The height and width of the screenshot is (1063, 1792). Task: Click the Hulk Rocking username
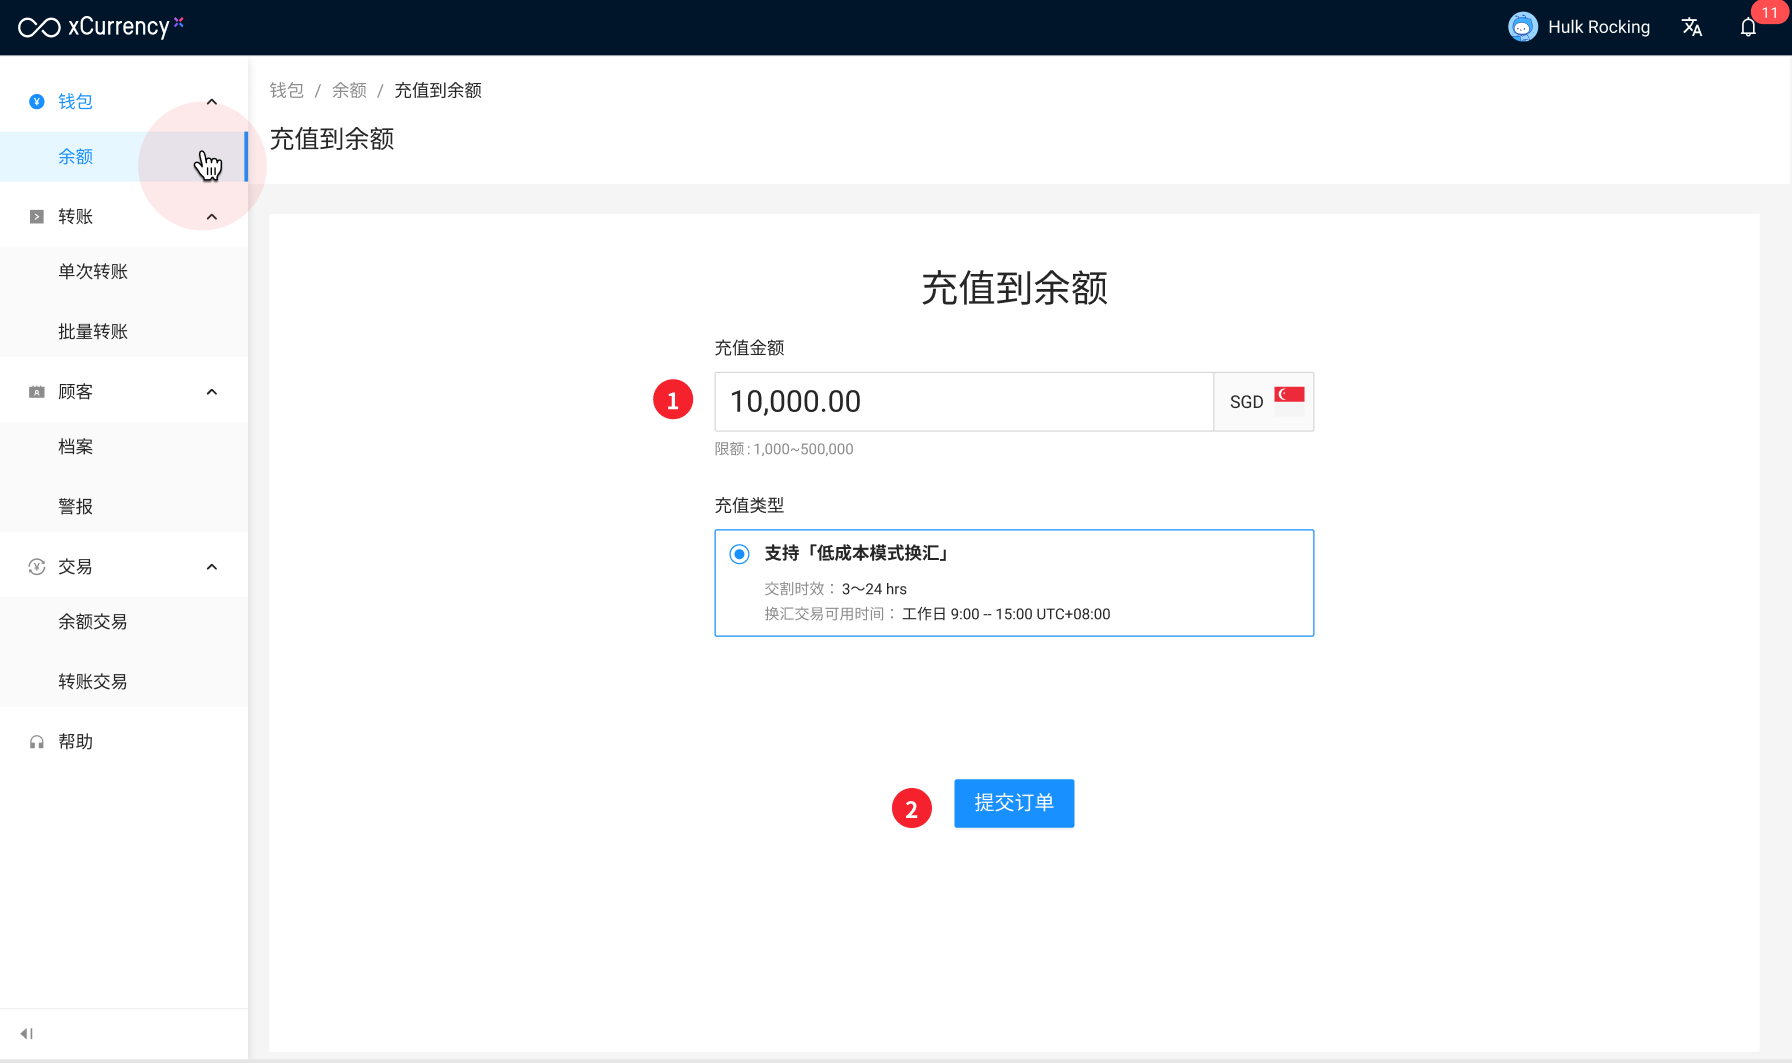click(1599, 27)
